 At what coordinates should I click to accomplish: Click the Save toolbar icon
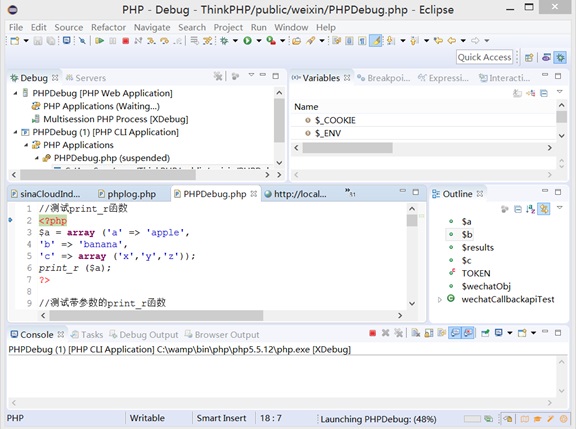38,41
